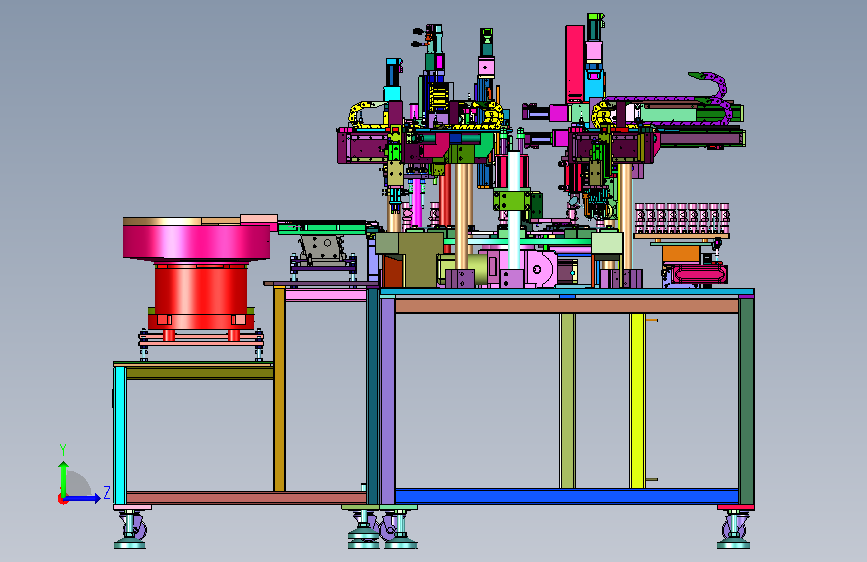The height and width of the screenshot is (562, 867).
Task: Select the lime green clamp on center column
Action: (x=513, y=200)
